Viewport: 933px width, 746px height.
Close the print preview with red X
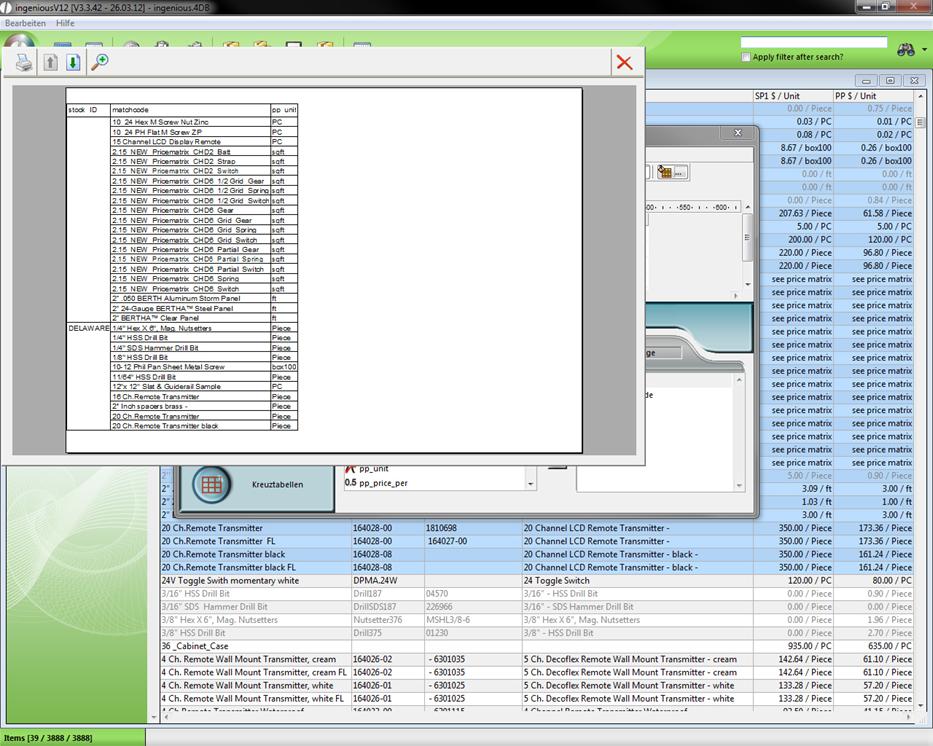coord(624,62)
